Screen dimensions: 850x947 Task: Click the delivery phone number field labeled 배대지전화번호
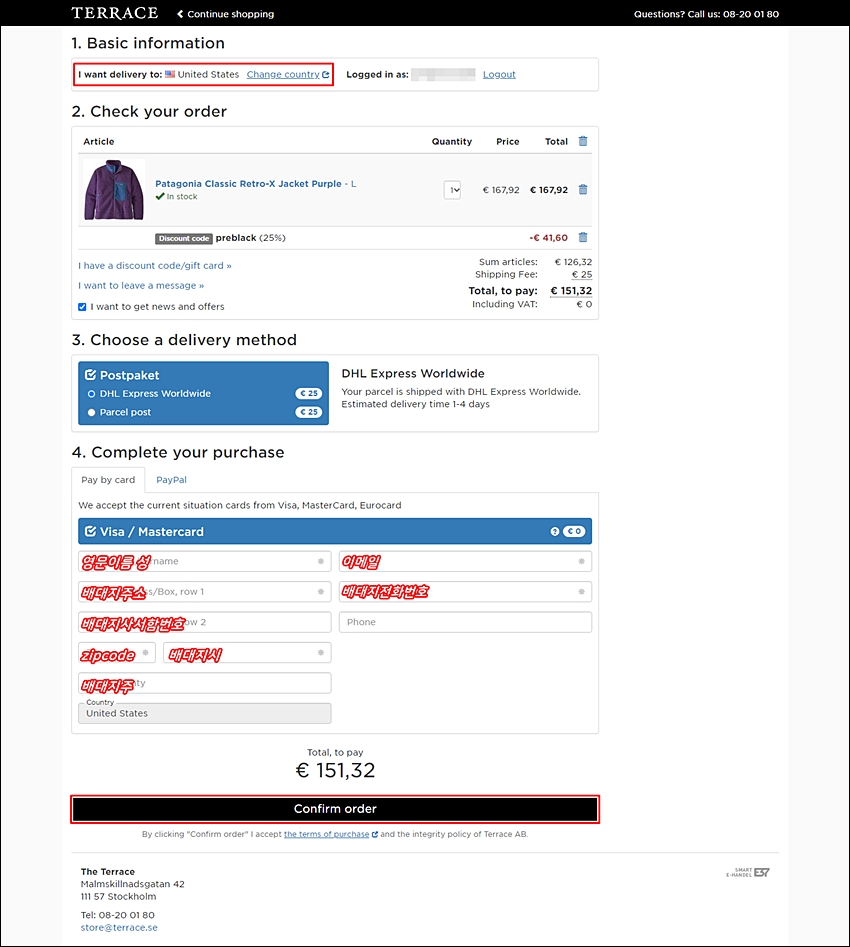click(x=465, y=591)
